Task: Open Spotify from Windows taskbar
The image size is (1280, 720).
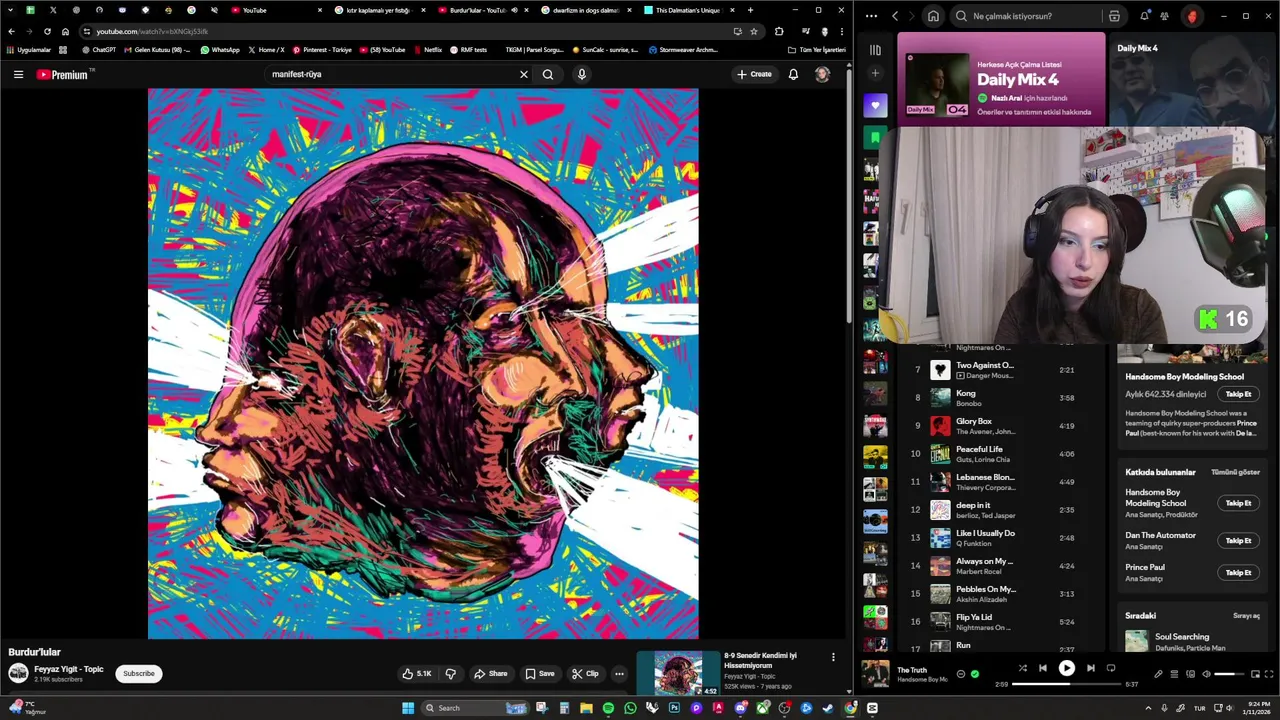Action: (x=608, y=708)
